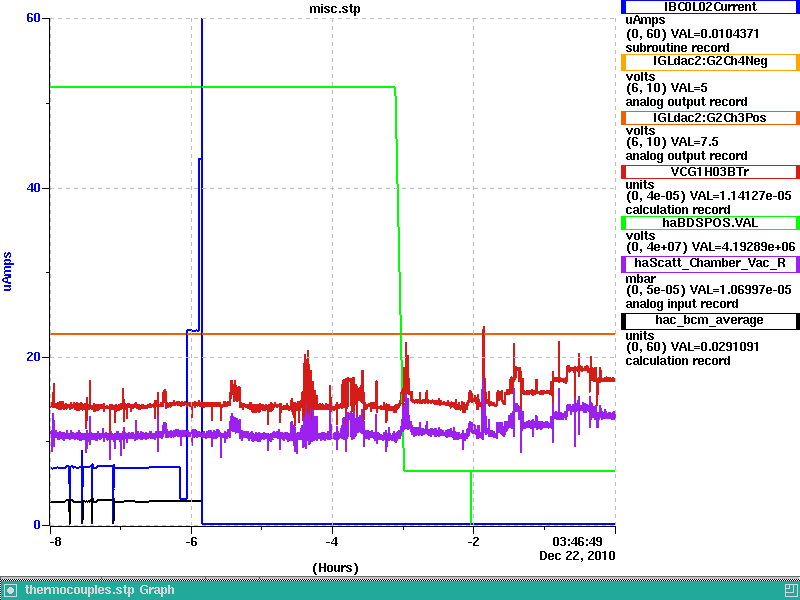The width and height of the screenshot is (800, 600).
Task: Select the haBDSPOS.VAL legend entry
Action: [710, 223]
